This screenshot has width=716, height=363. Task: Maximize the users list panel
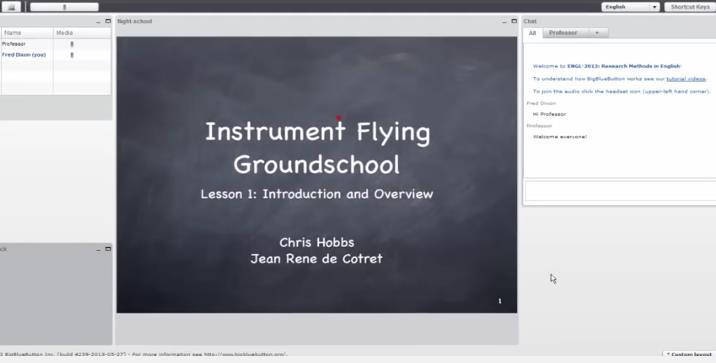(x=108, y=21)
